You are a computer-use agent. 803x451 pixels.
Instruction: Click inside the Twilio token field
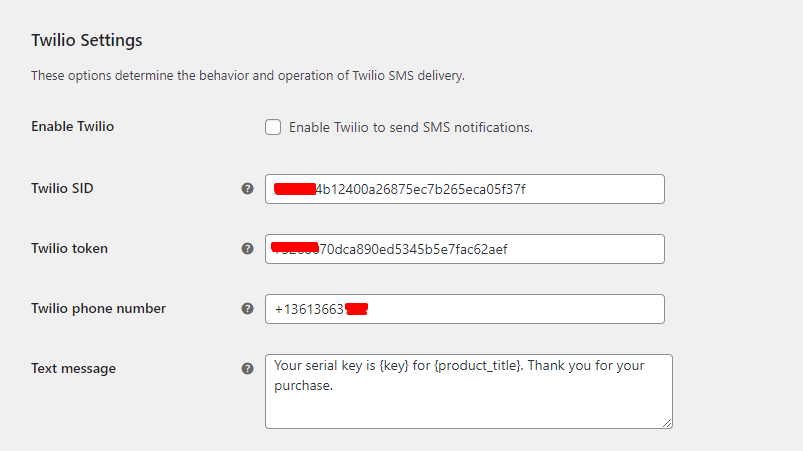click(x=464, y=249)
